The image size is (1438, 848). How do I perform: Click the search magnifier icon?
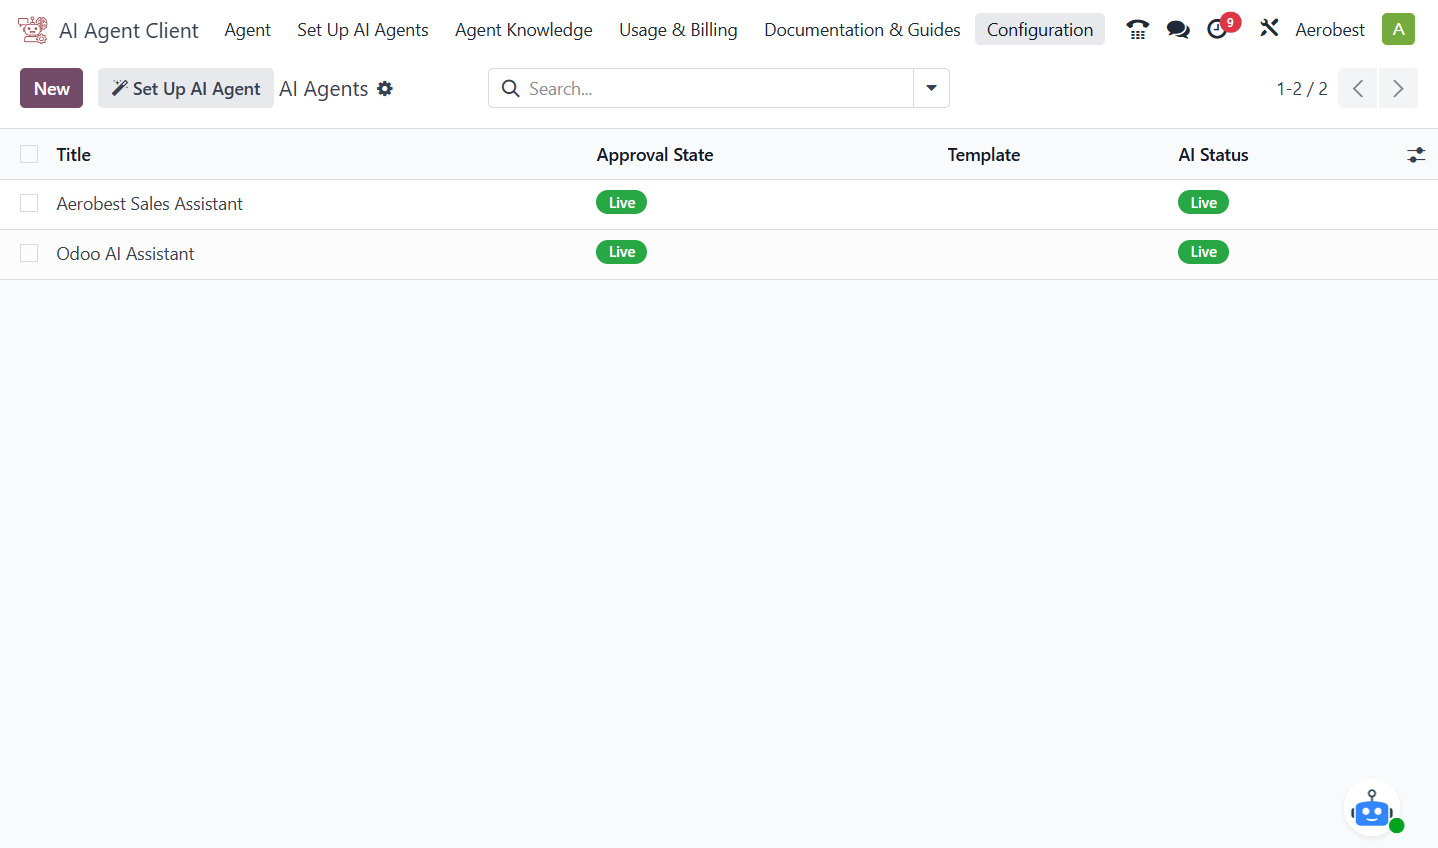tap(510, 89)
